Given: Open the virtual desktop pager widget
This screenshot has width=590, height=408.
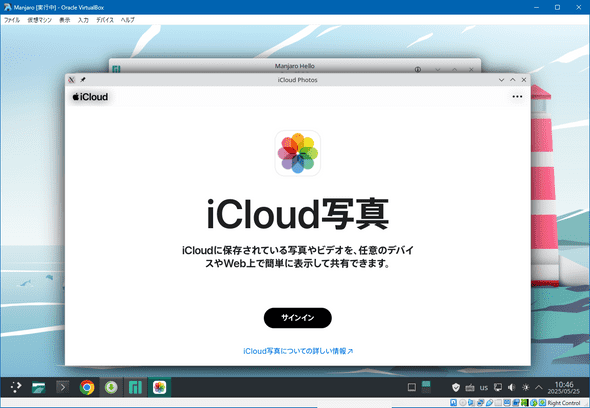Looking at the screenshot, I should point(426,387).
